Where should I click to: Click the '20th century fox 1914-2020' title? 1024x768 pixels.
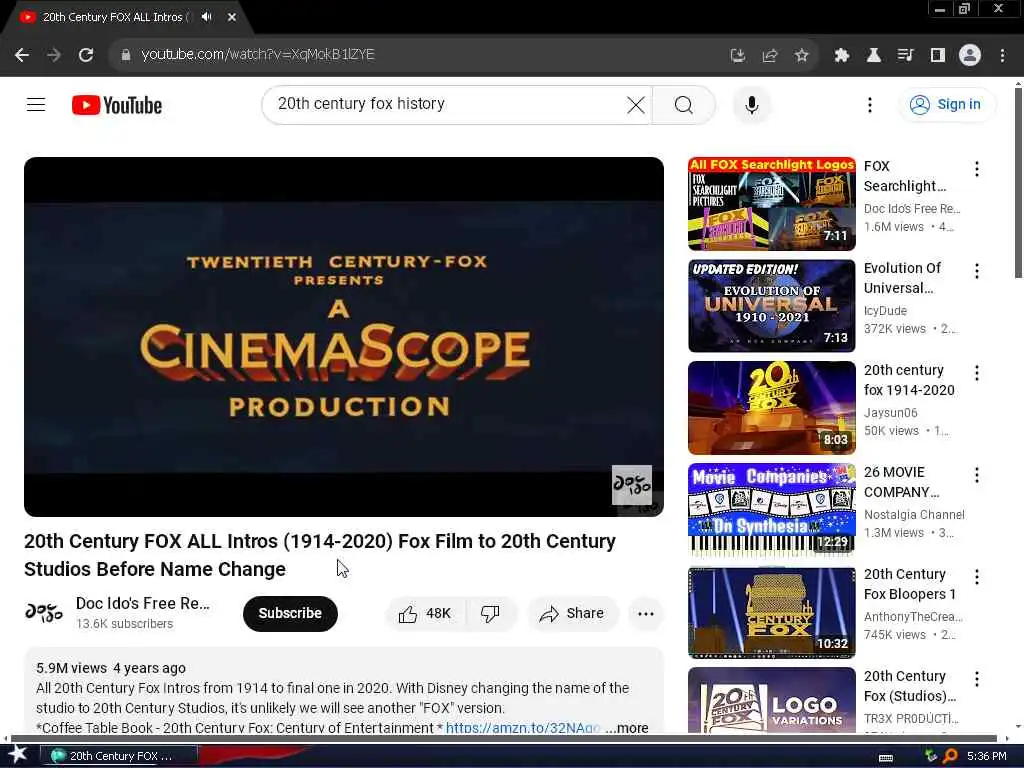click(909, 380)
